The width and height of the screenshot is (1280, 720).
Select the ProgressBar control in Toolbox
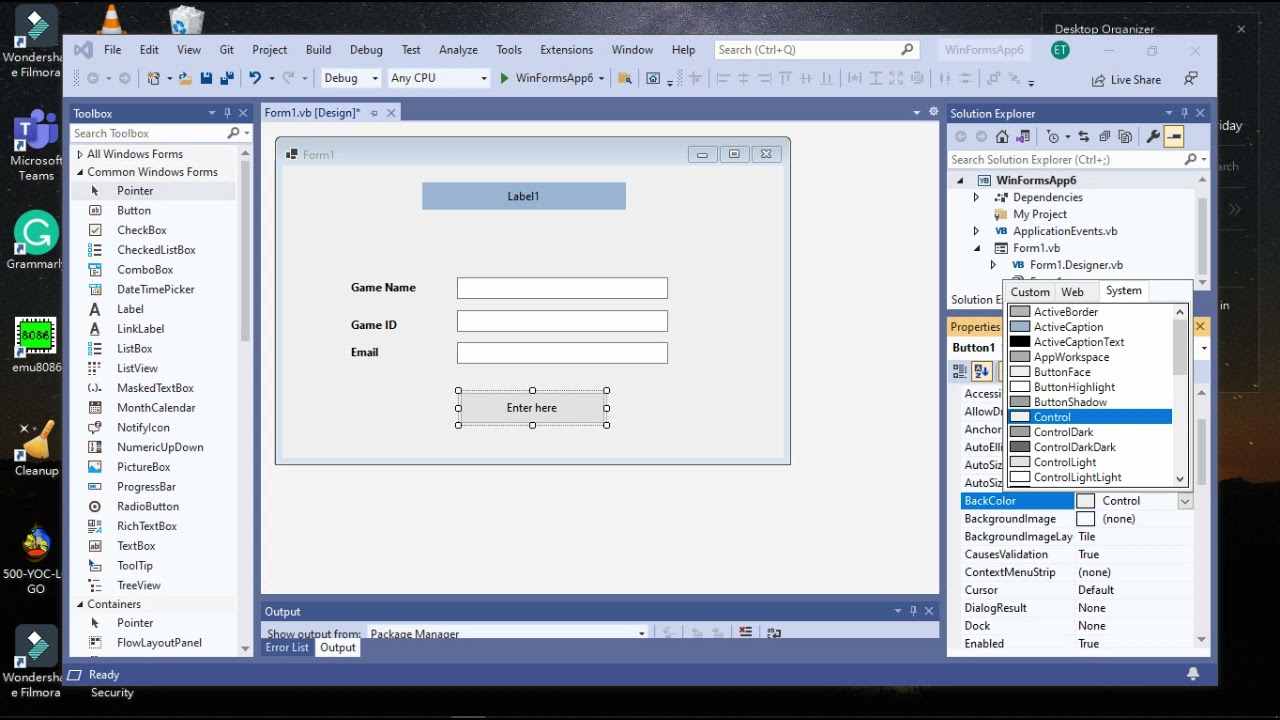coord(146,487)
